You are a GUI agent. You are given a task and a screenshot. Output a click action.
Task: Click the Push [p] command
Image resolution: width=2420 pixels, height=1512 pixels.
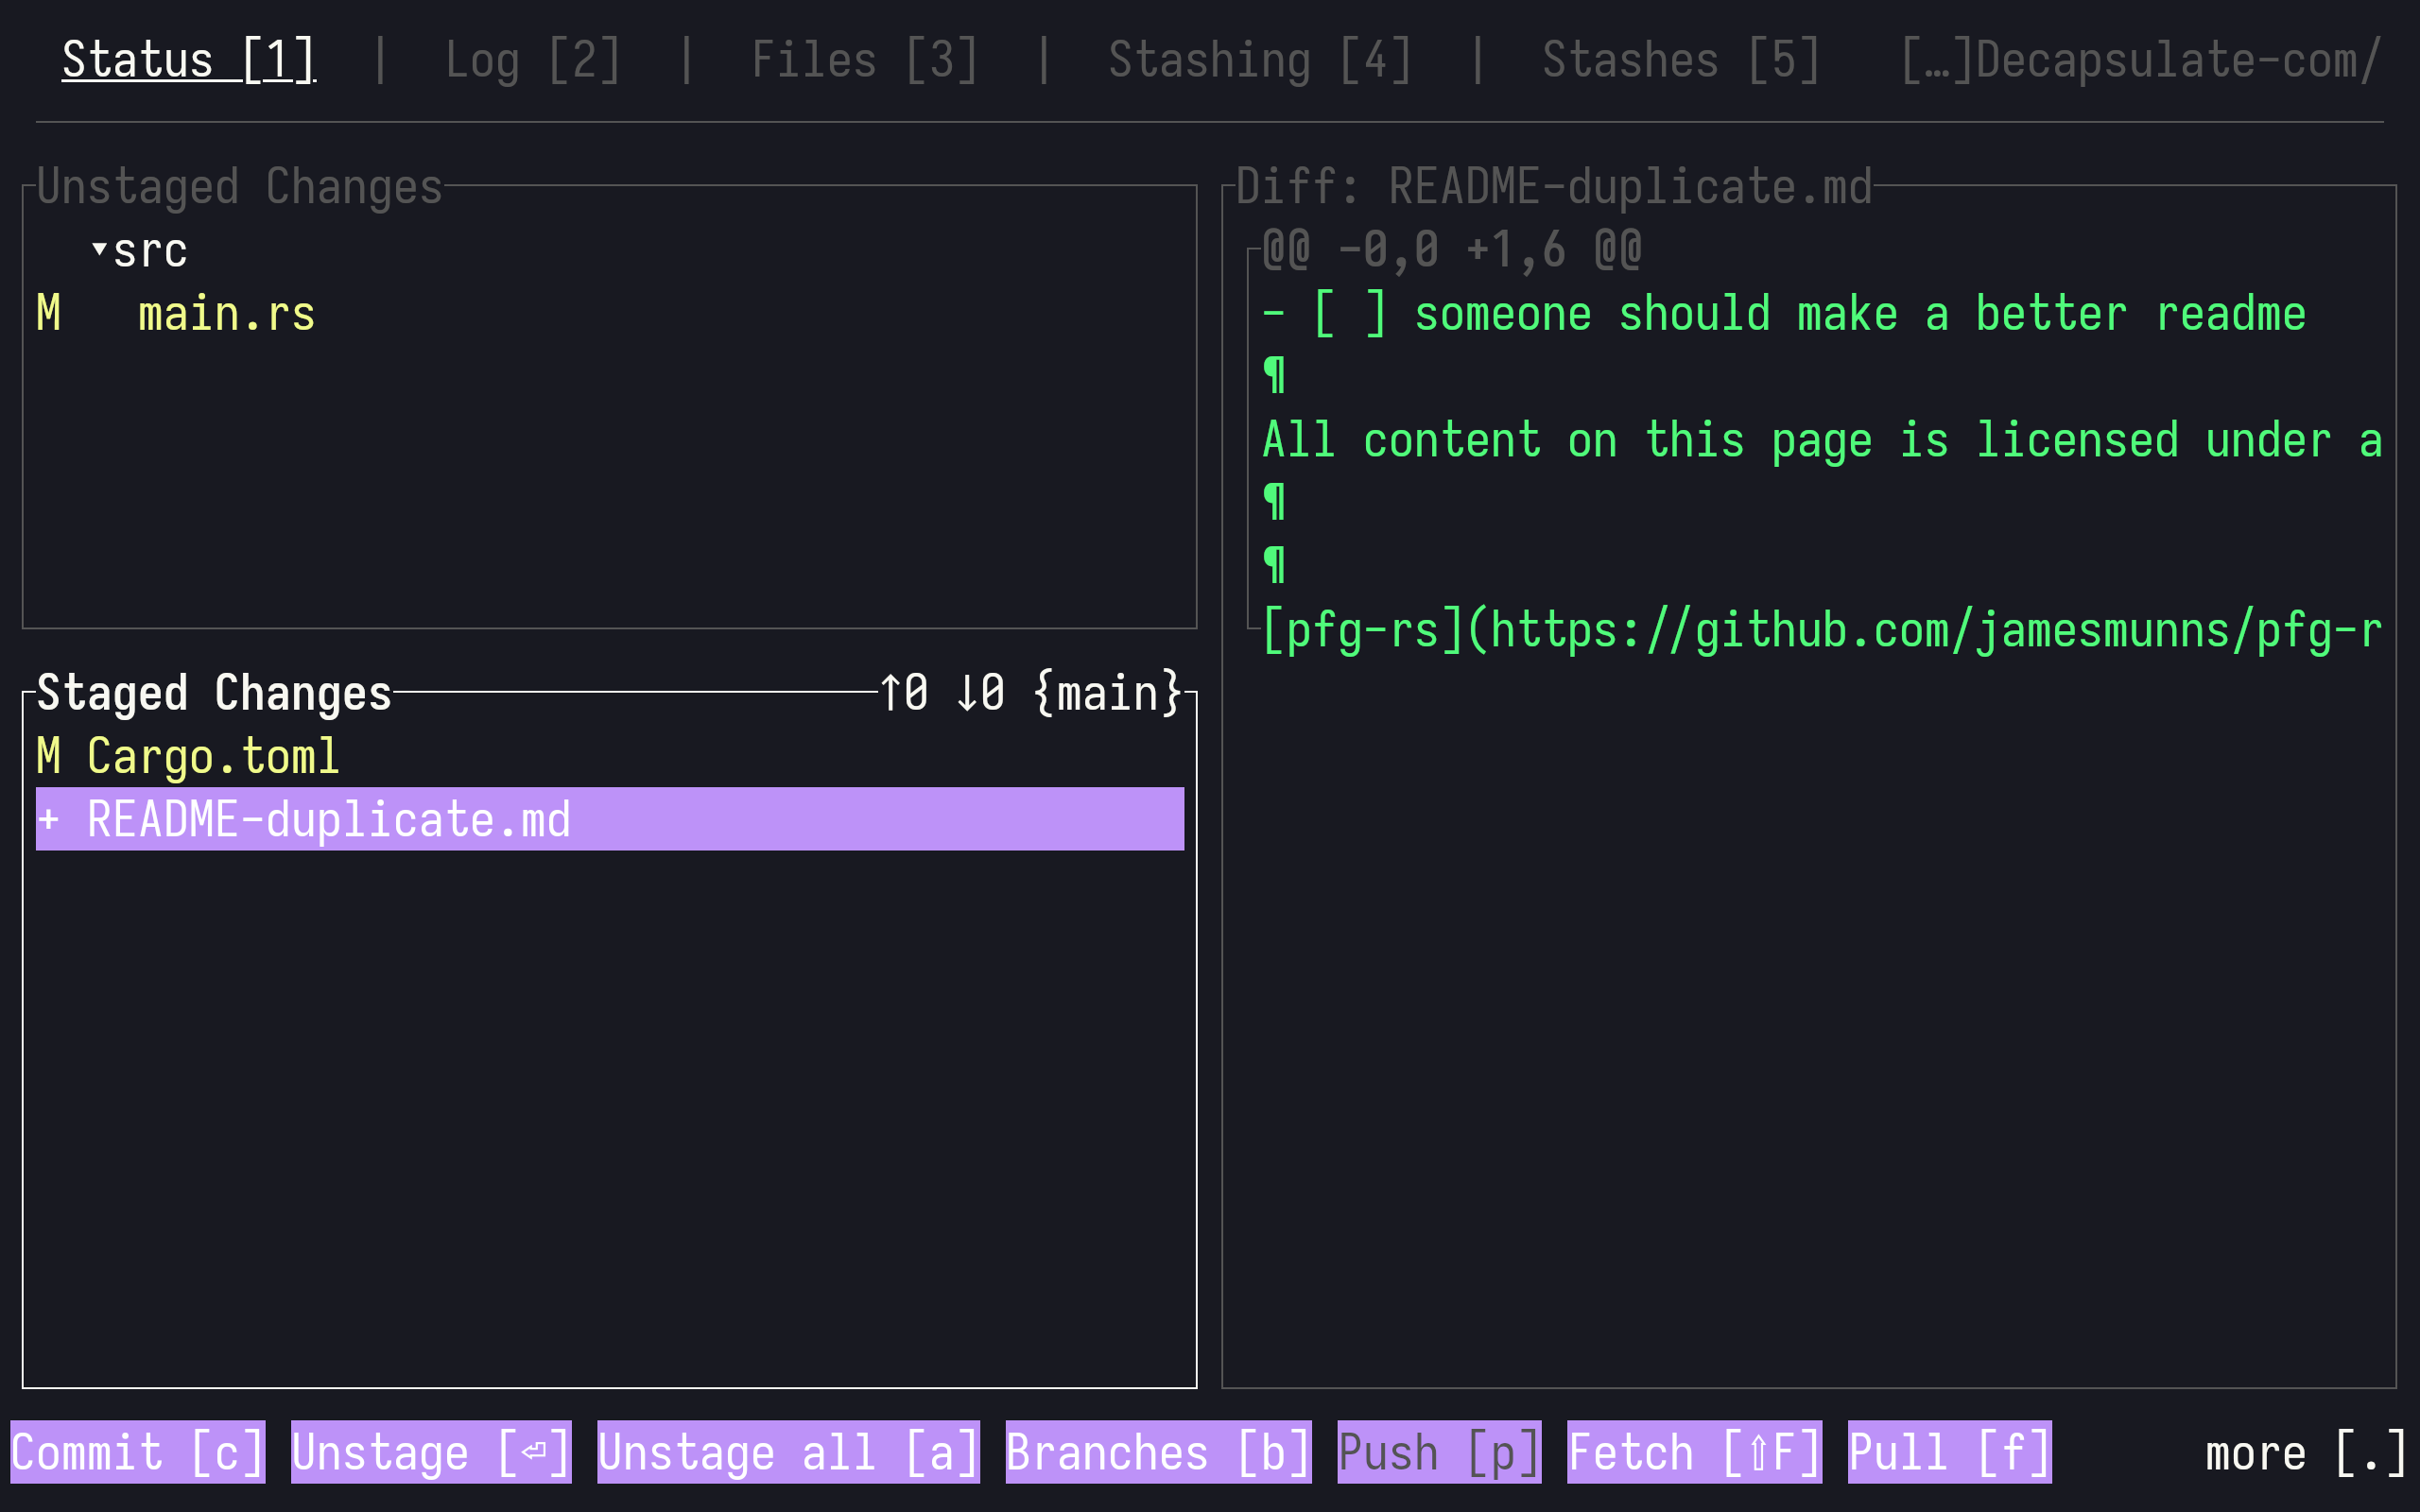pos(1439,1452)
